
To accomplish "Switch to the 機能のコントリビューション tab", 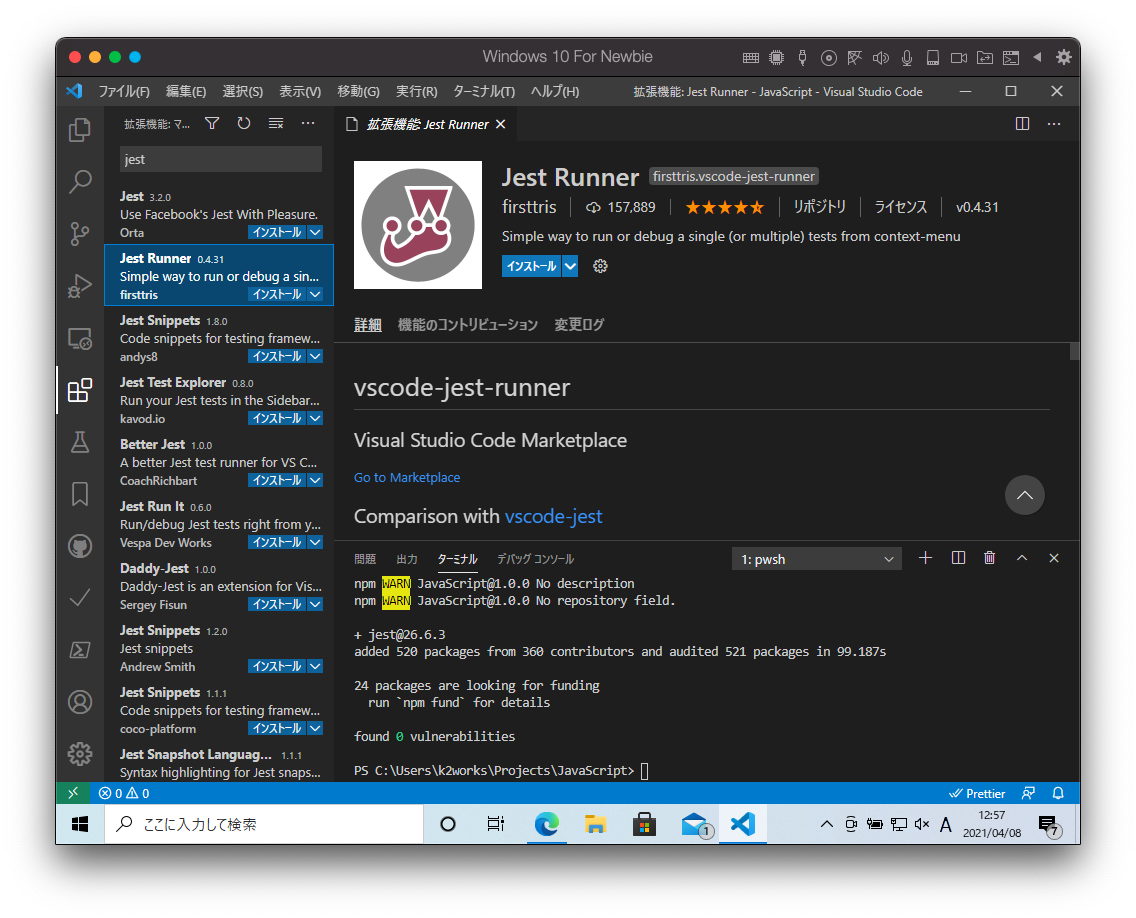I will [467, 325].
